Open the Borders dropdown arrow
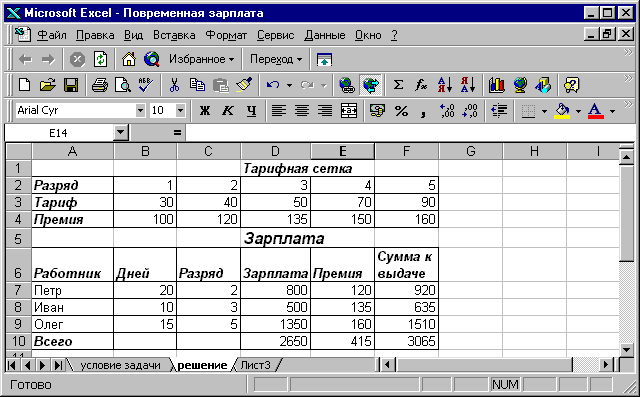The image size is (640, 397). coord(544,111)
